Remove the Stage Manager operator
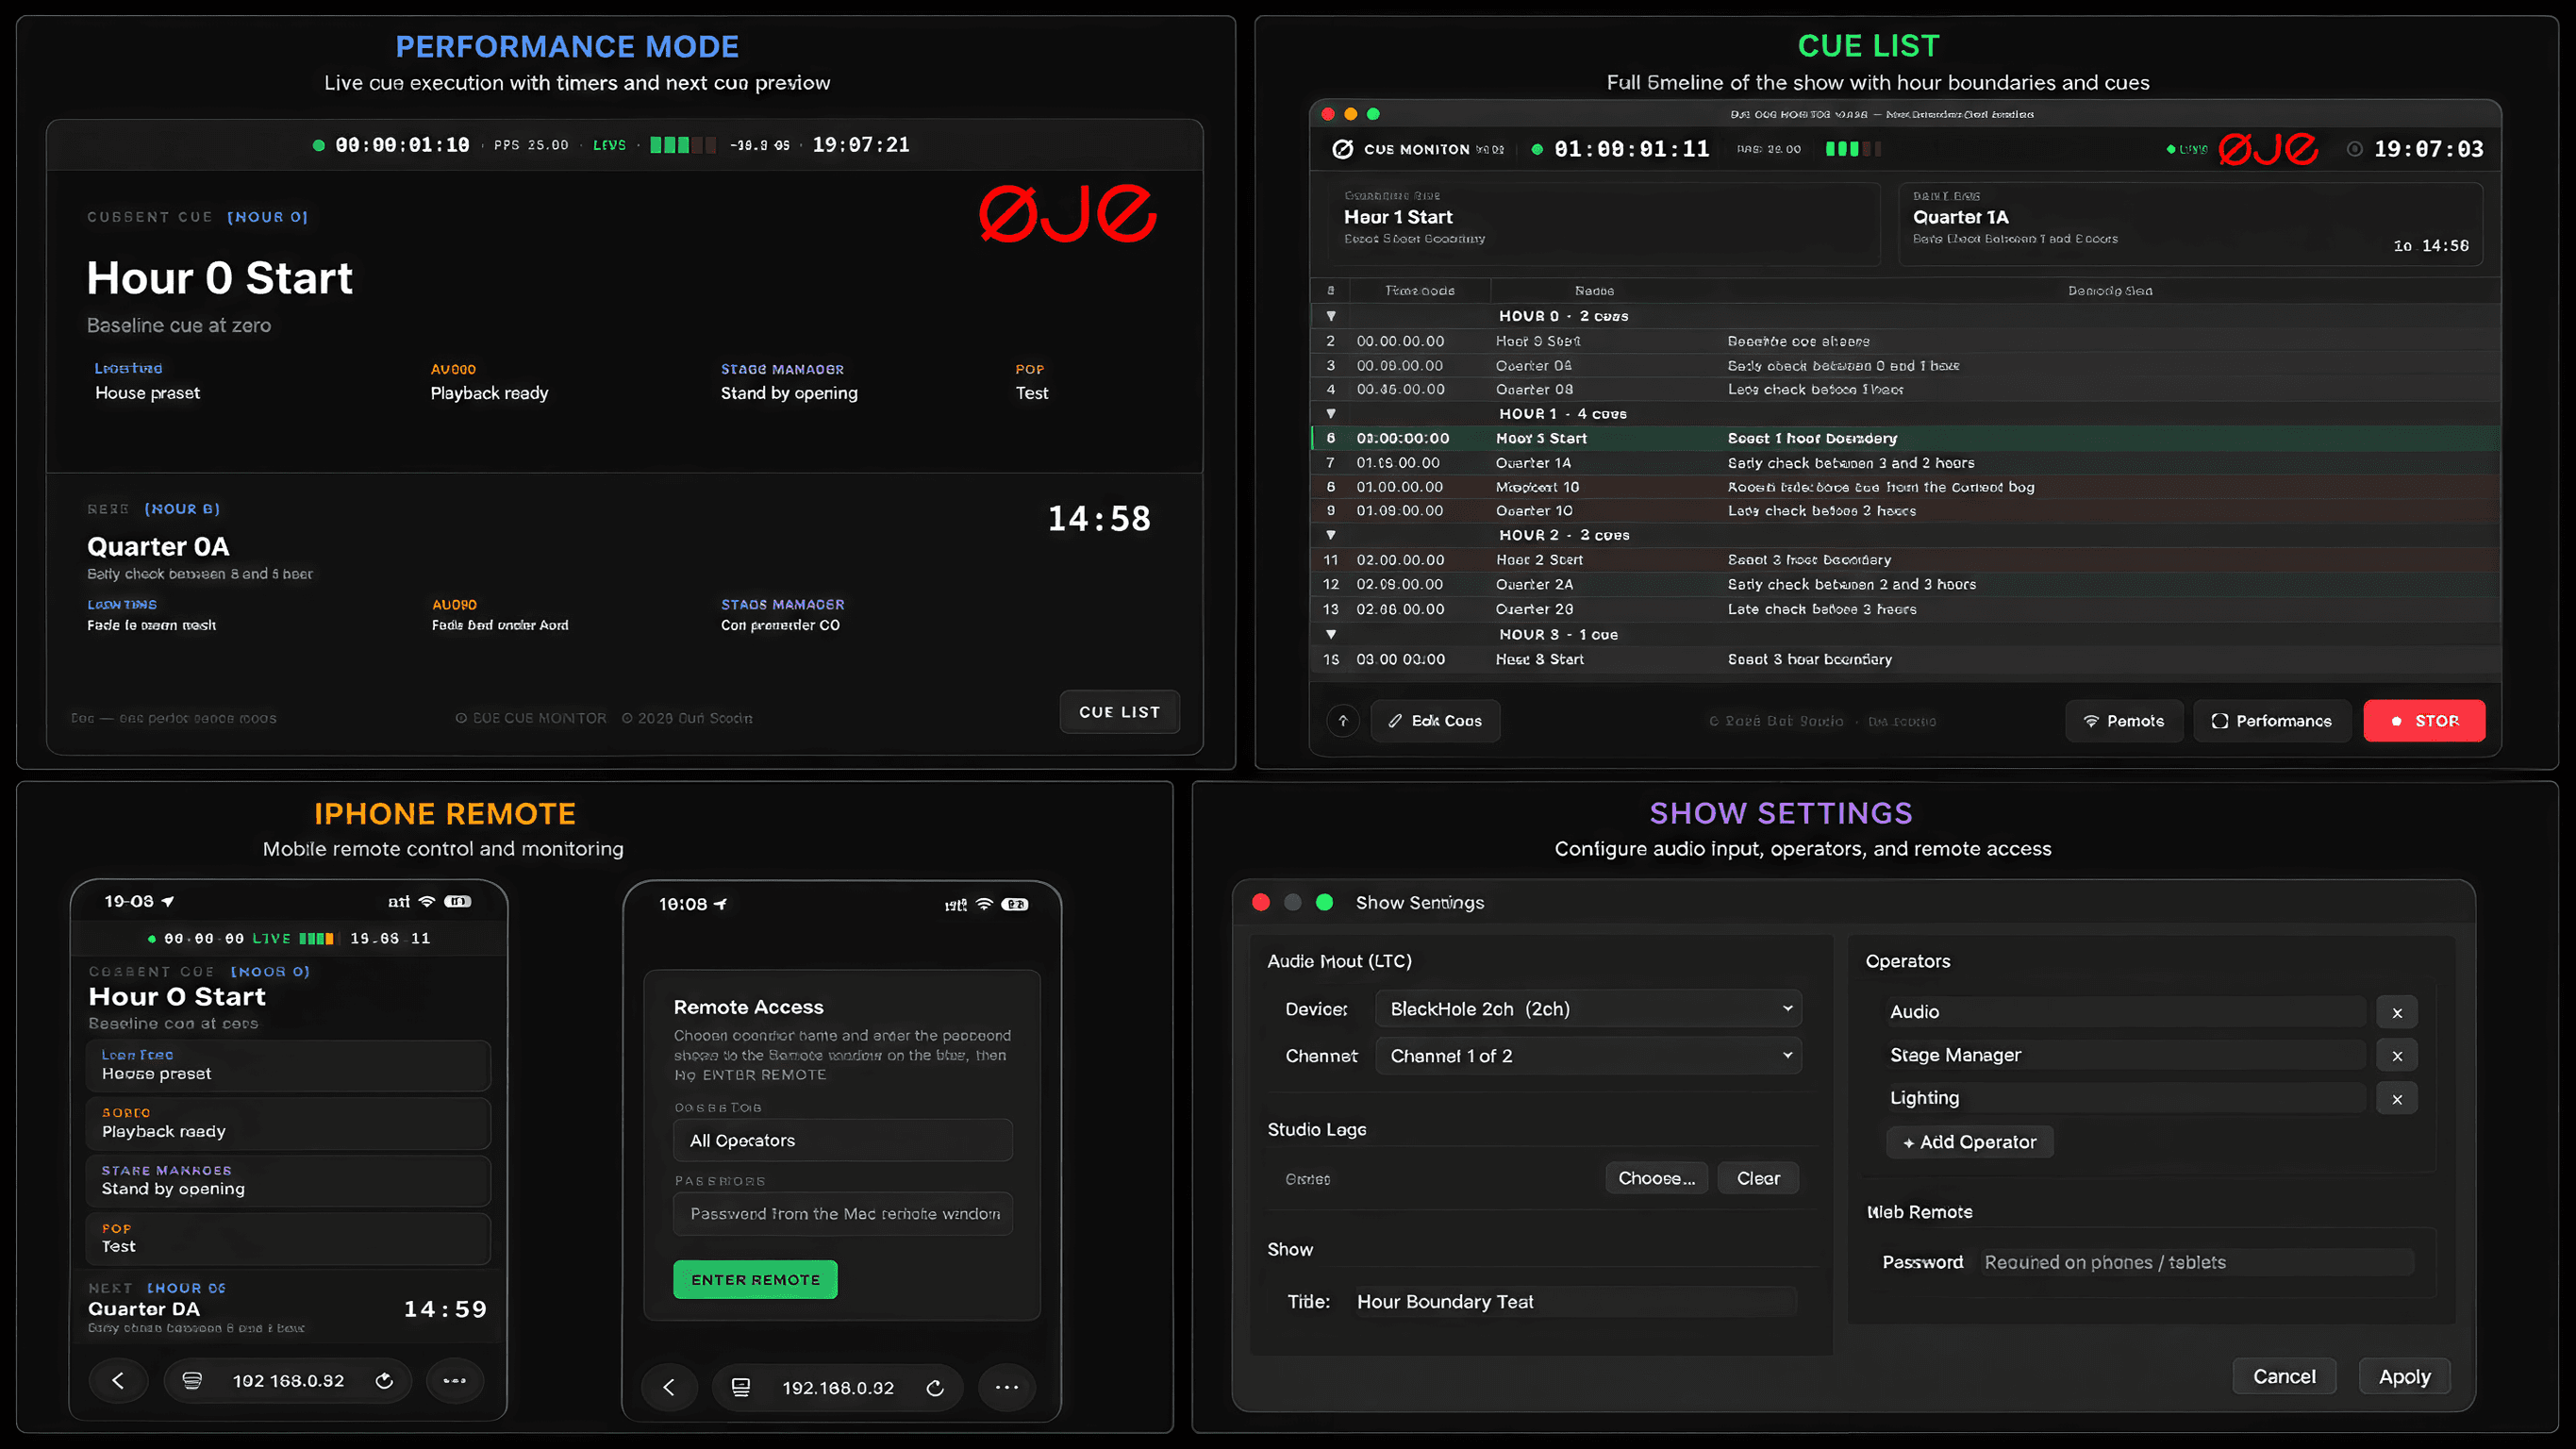 click(2397, 1056)
